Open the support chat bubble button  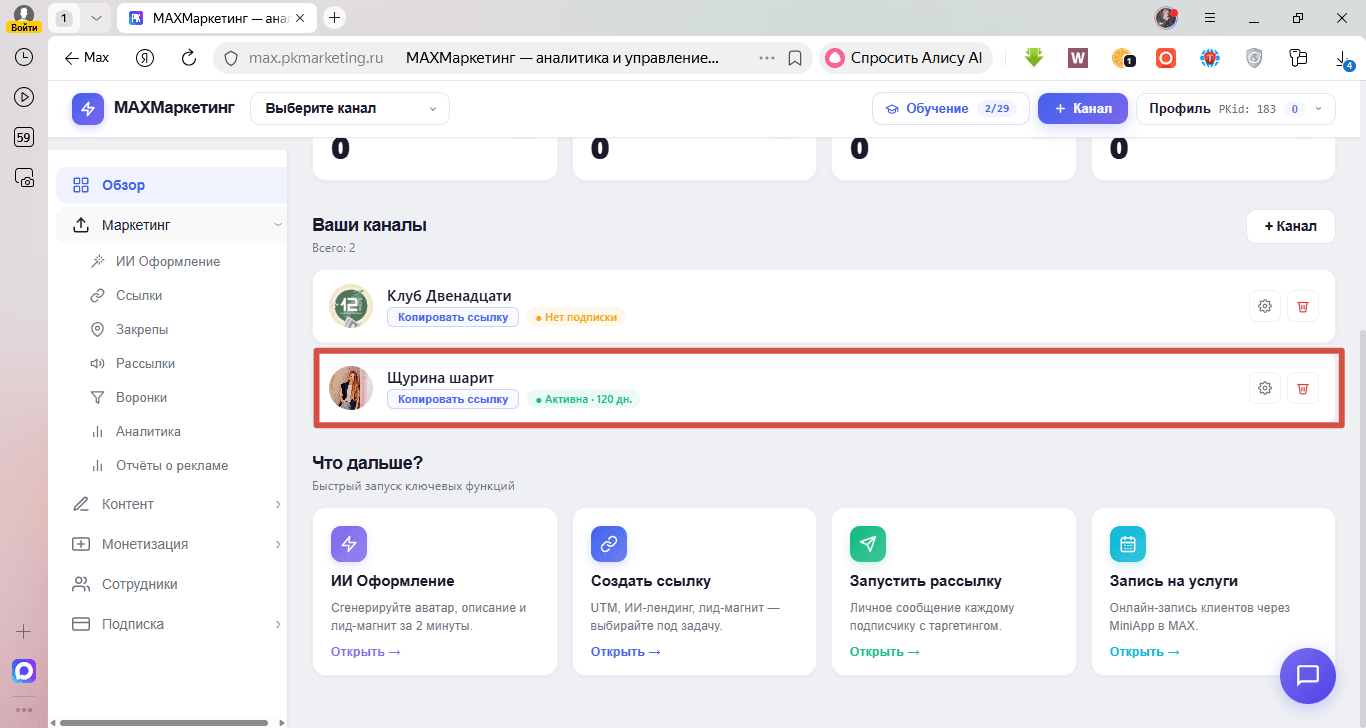(1308, 675)
